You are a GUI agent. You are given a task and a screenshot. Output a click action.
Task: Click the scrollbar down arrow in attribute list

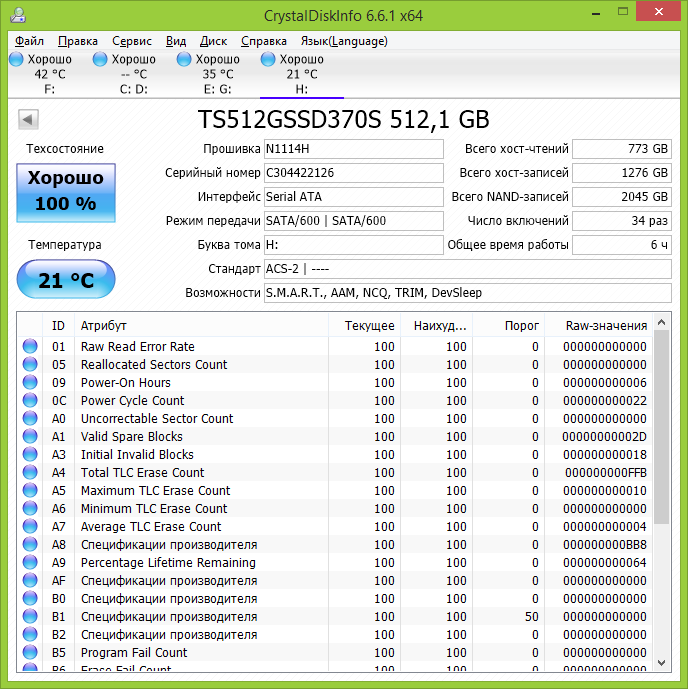(x=662, y=663)
